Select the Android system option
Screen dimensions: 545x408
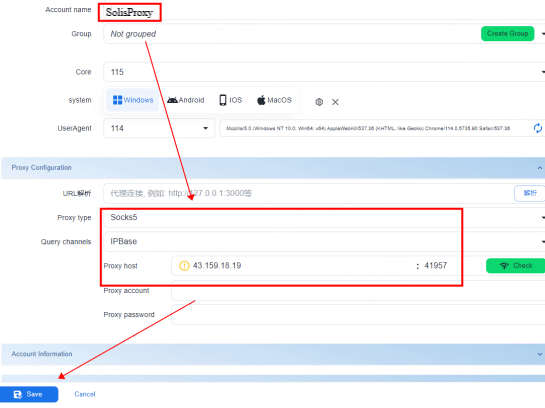[x=186, y=100]
